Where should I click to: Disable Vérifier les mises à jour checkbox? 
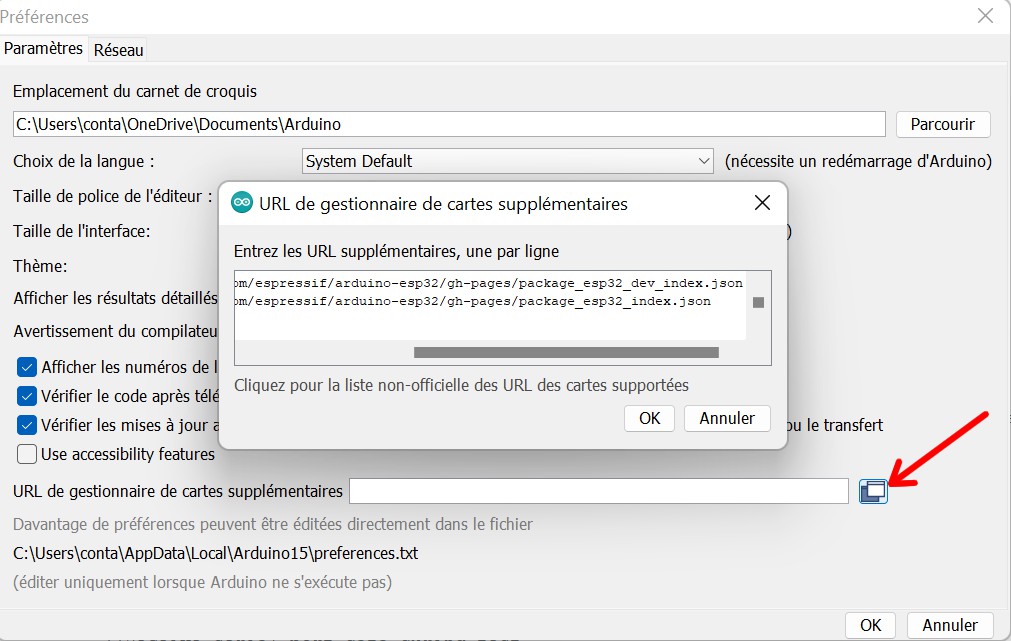[26, 426]
